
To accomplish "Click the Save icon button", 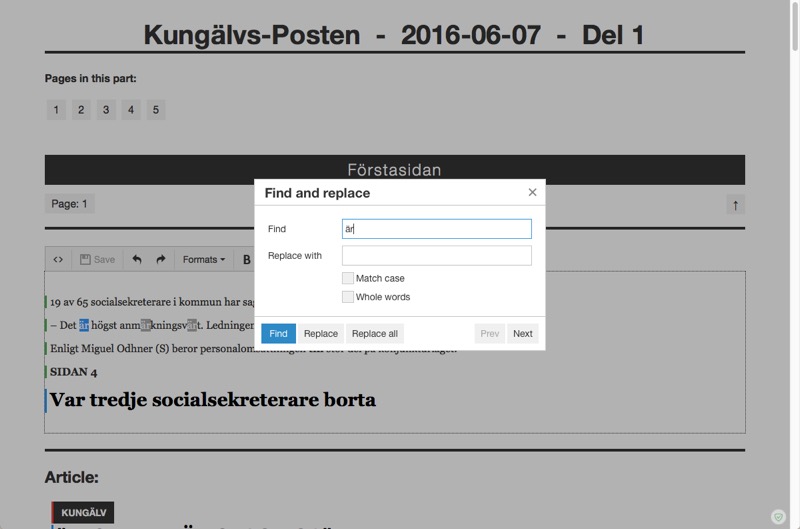I will coord(97,260).
